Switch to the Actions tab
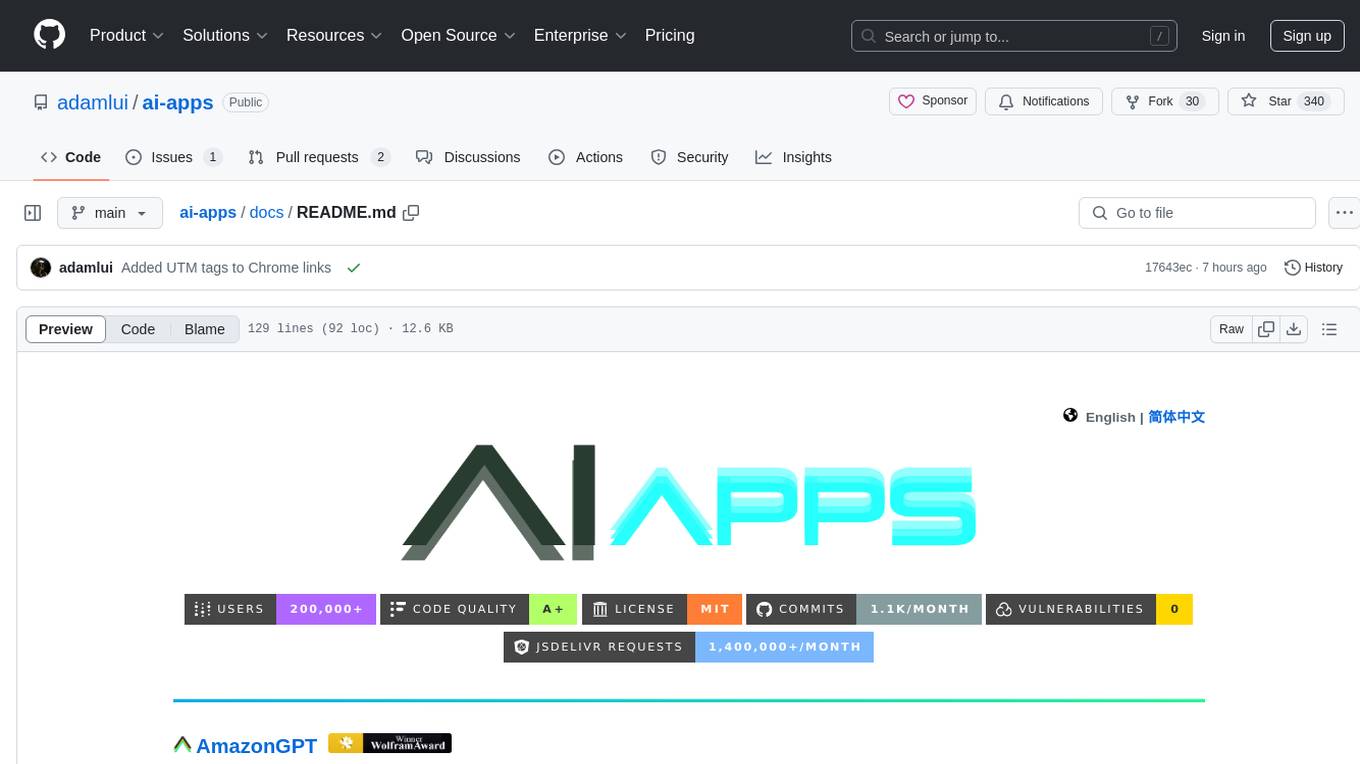Screen dimensions: 1360x764 tap(585, 157)
